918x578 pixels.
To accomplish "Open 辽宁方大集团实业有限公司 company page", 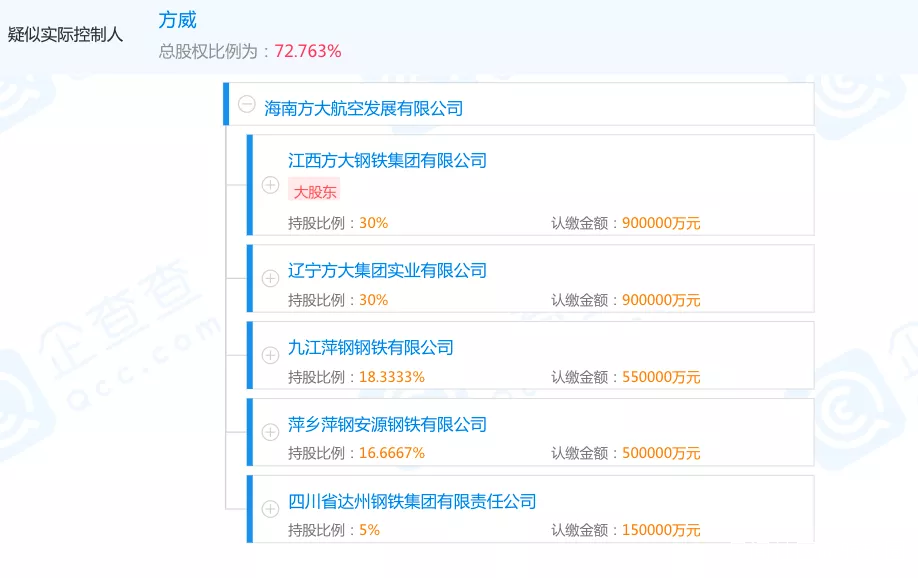I will tap(387, 270).
